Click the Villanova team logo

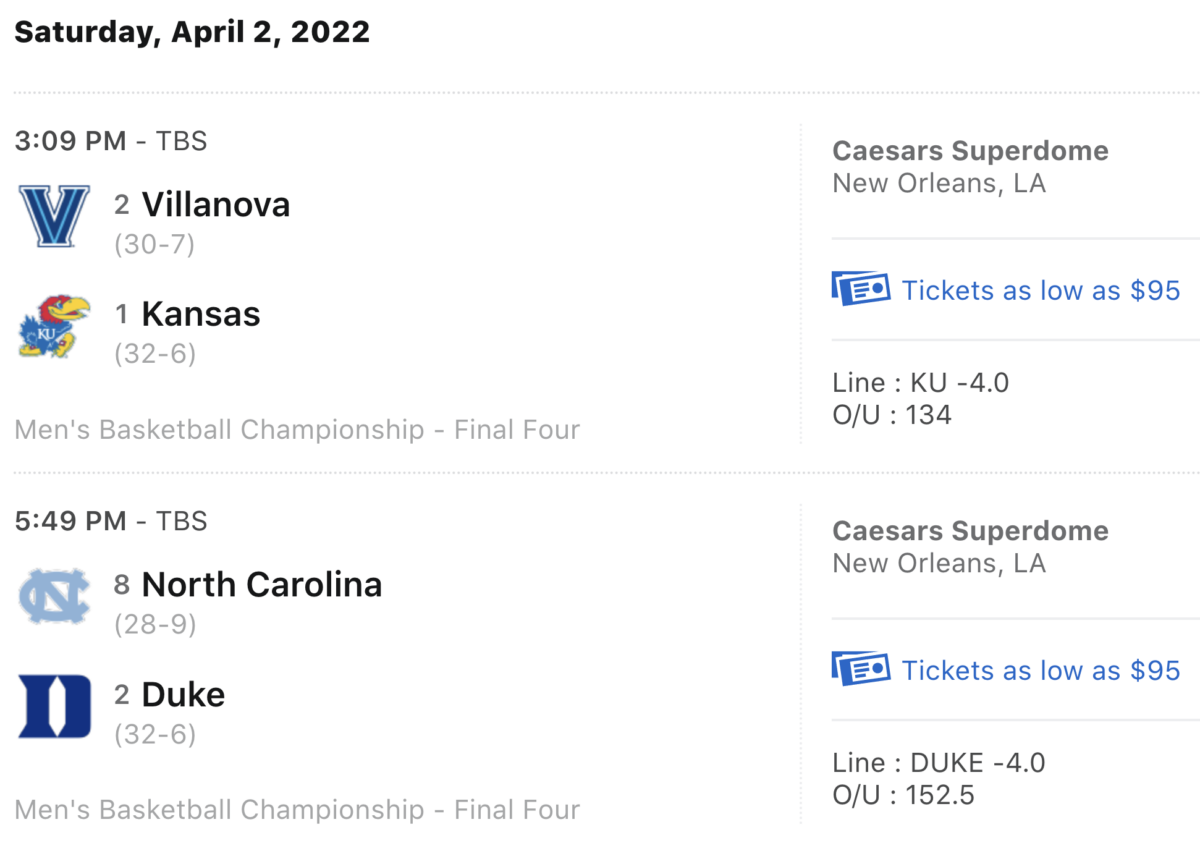tap(55, 216)
